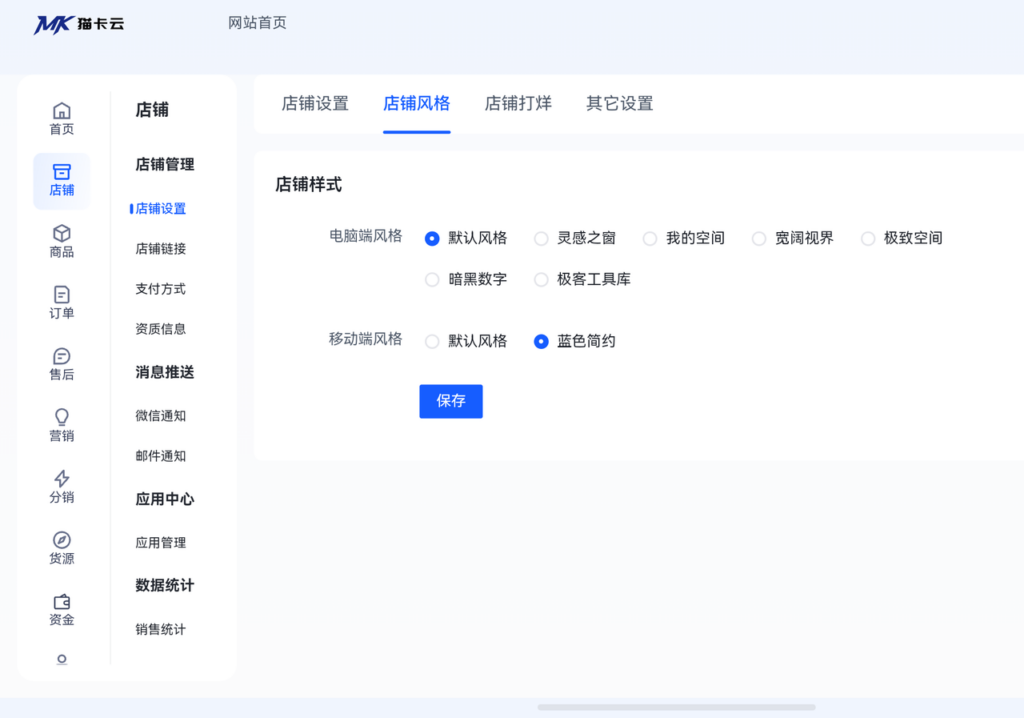Open 售后 after-sales icon
1024x718 pixels.
[61, 365]
